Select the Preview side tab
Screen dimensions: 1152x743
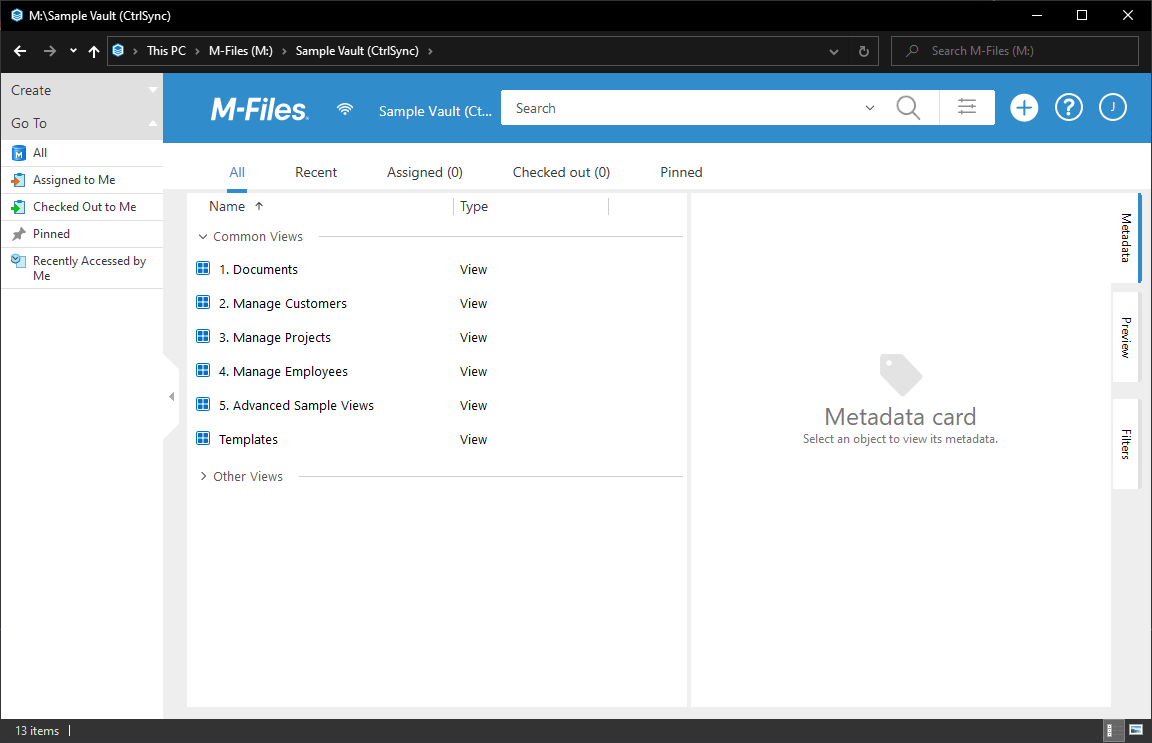(1126, 337)
